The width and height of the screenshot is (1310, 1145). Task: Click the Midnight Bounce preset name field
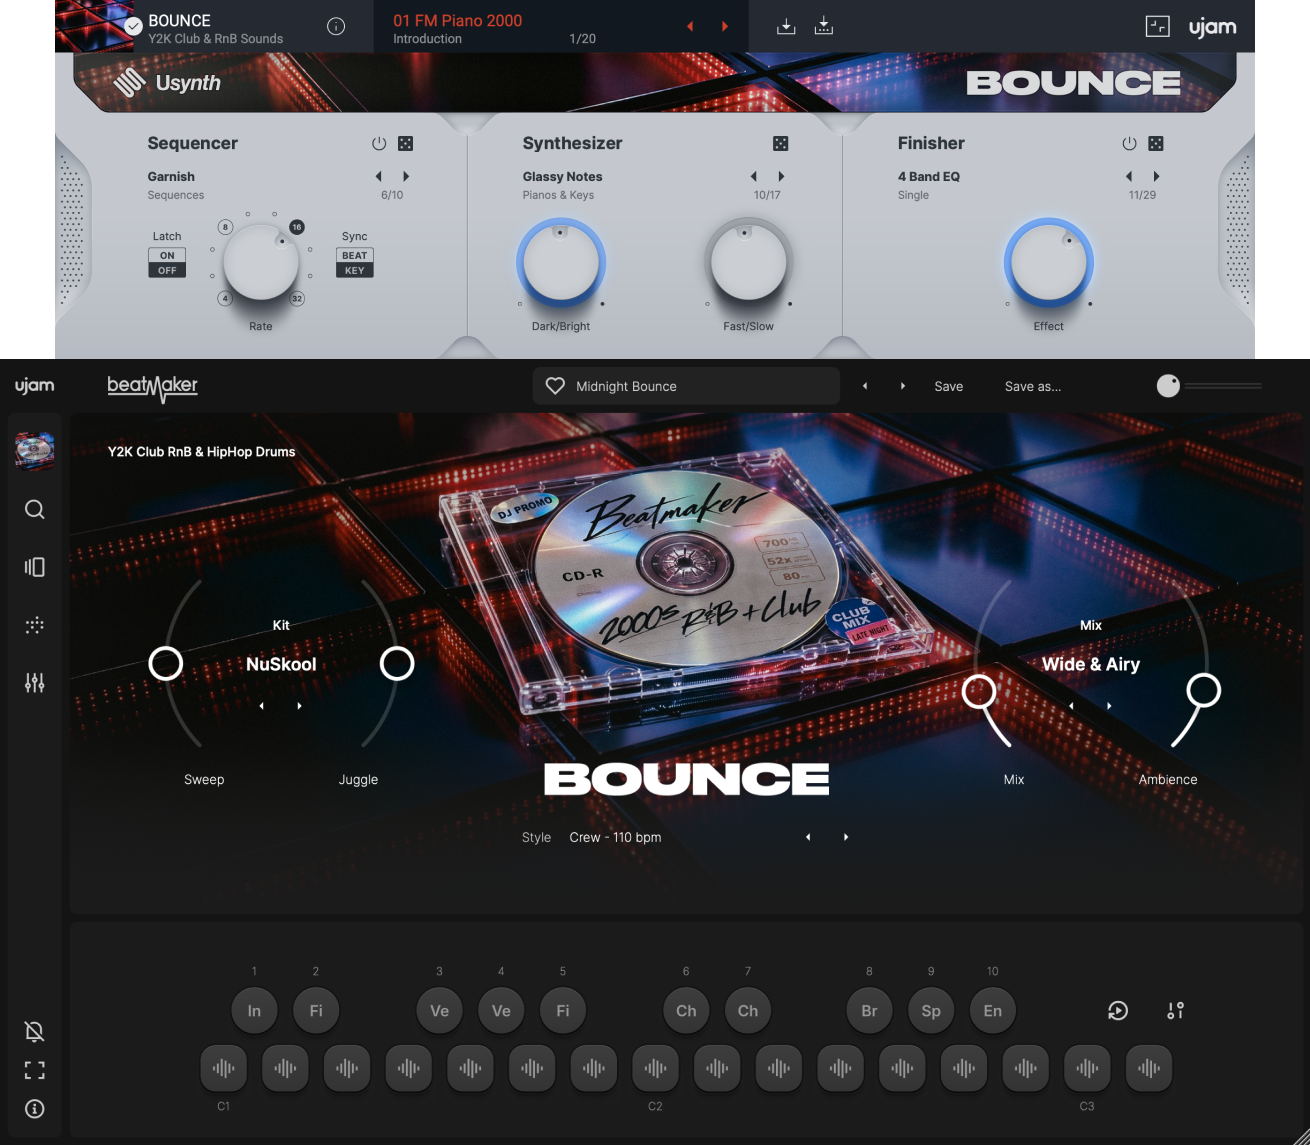point(686,386)
